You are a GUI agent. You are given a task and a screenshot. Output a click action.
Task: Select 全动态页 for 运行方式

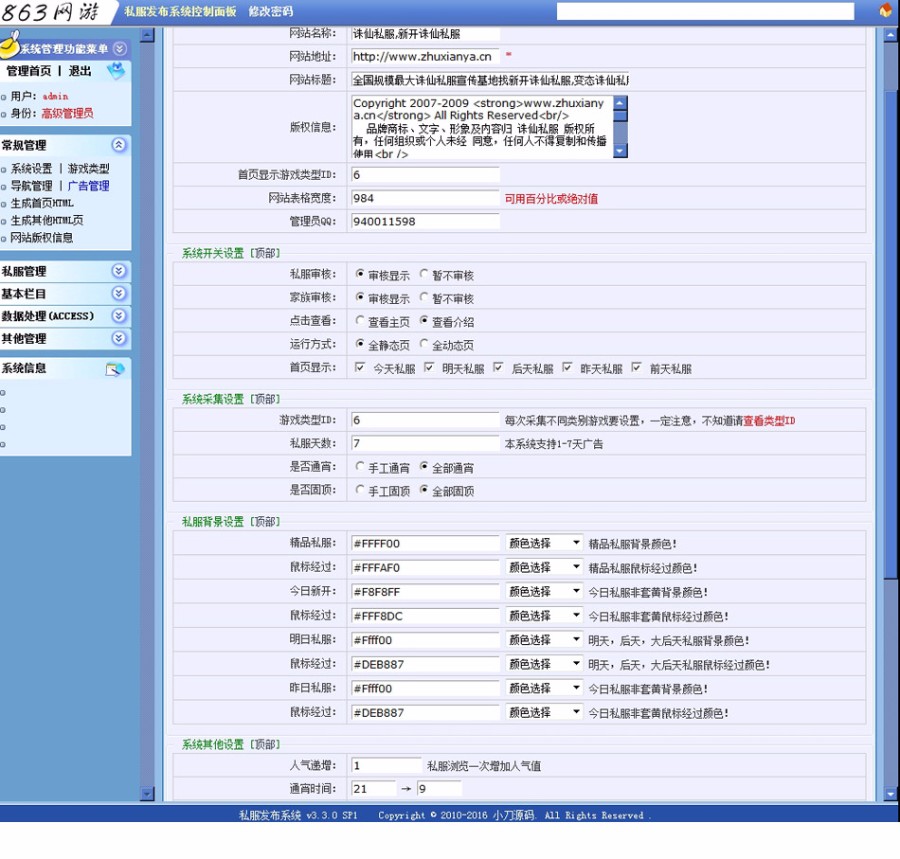[424, 344]
